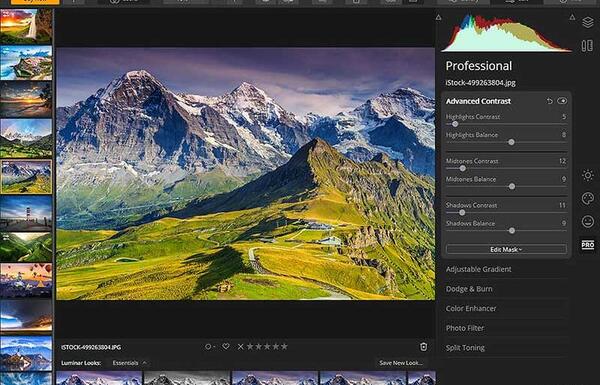Open Luminar Looks Essentials category dropdown

pos(129,363)
